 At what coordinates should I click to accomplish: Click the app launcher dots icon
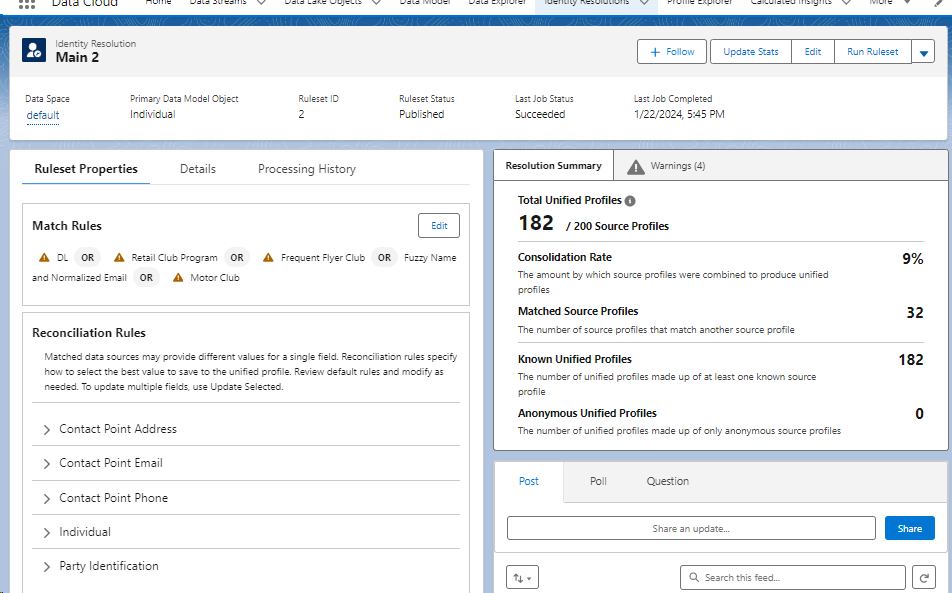27,3
